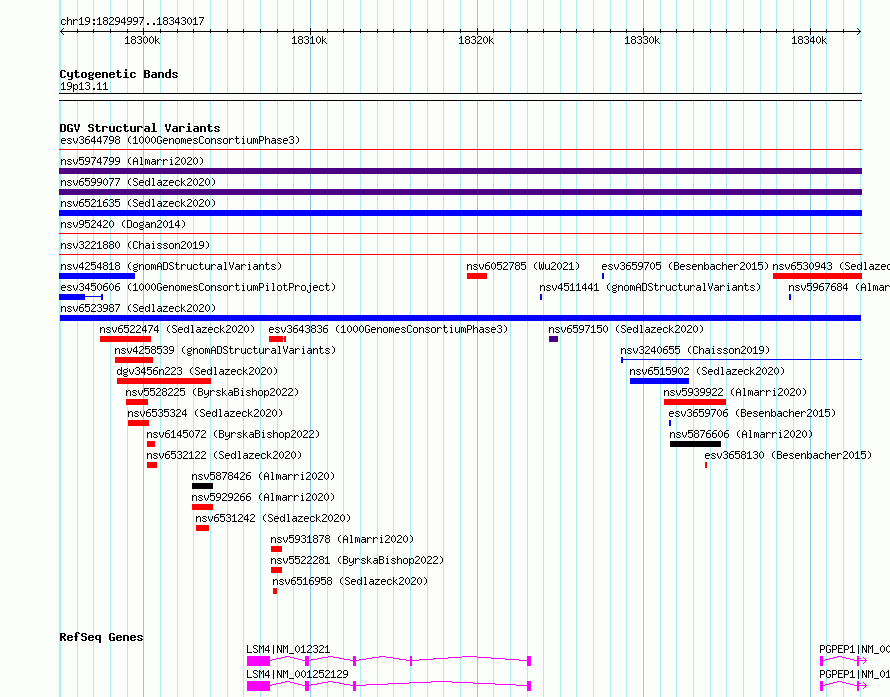Click the thin red line of nsv952420
The height and width of the screenshot is (697, 890).
pyautogui.click(x=460, y=233)
